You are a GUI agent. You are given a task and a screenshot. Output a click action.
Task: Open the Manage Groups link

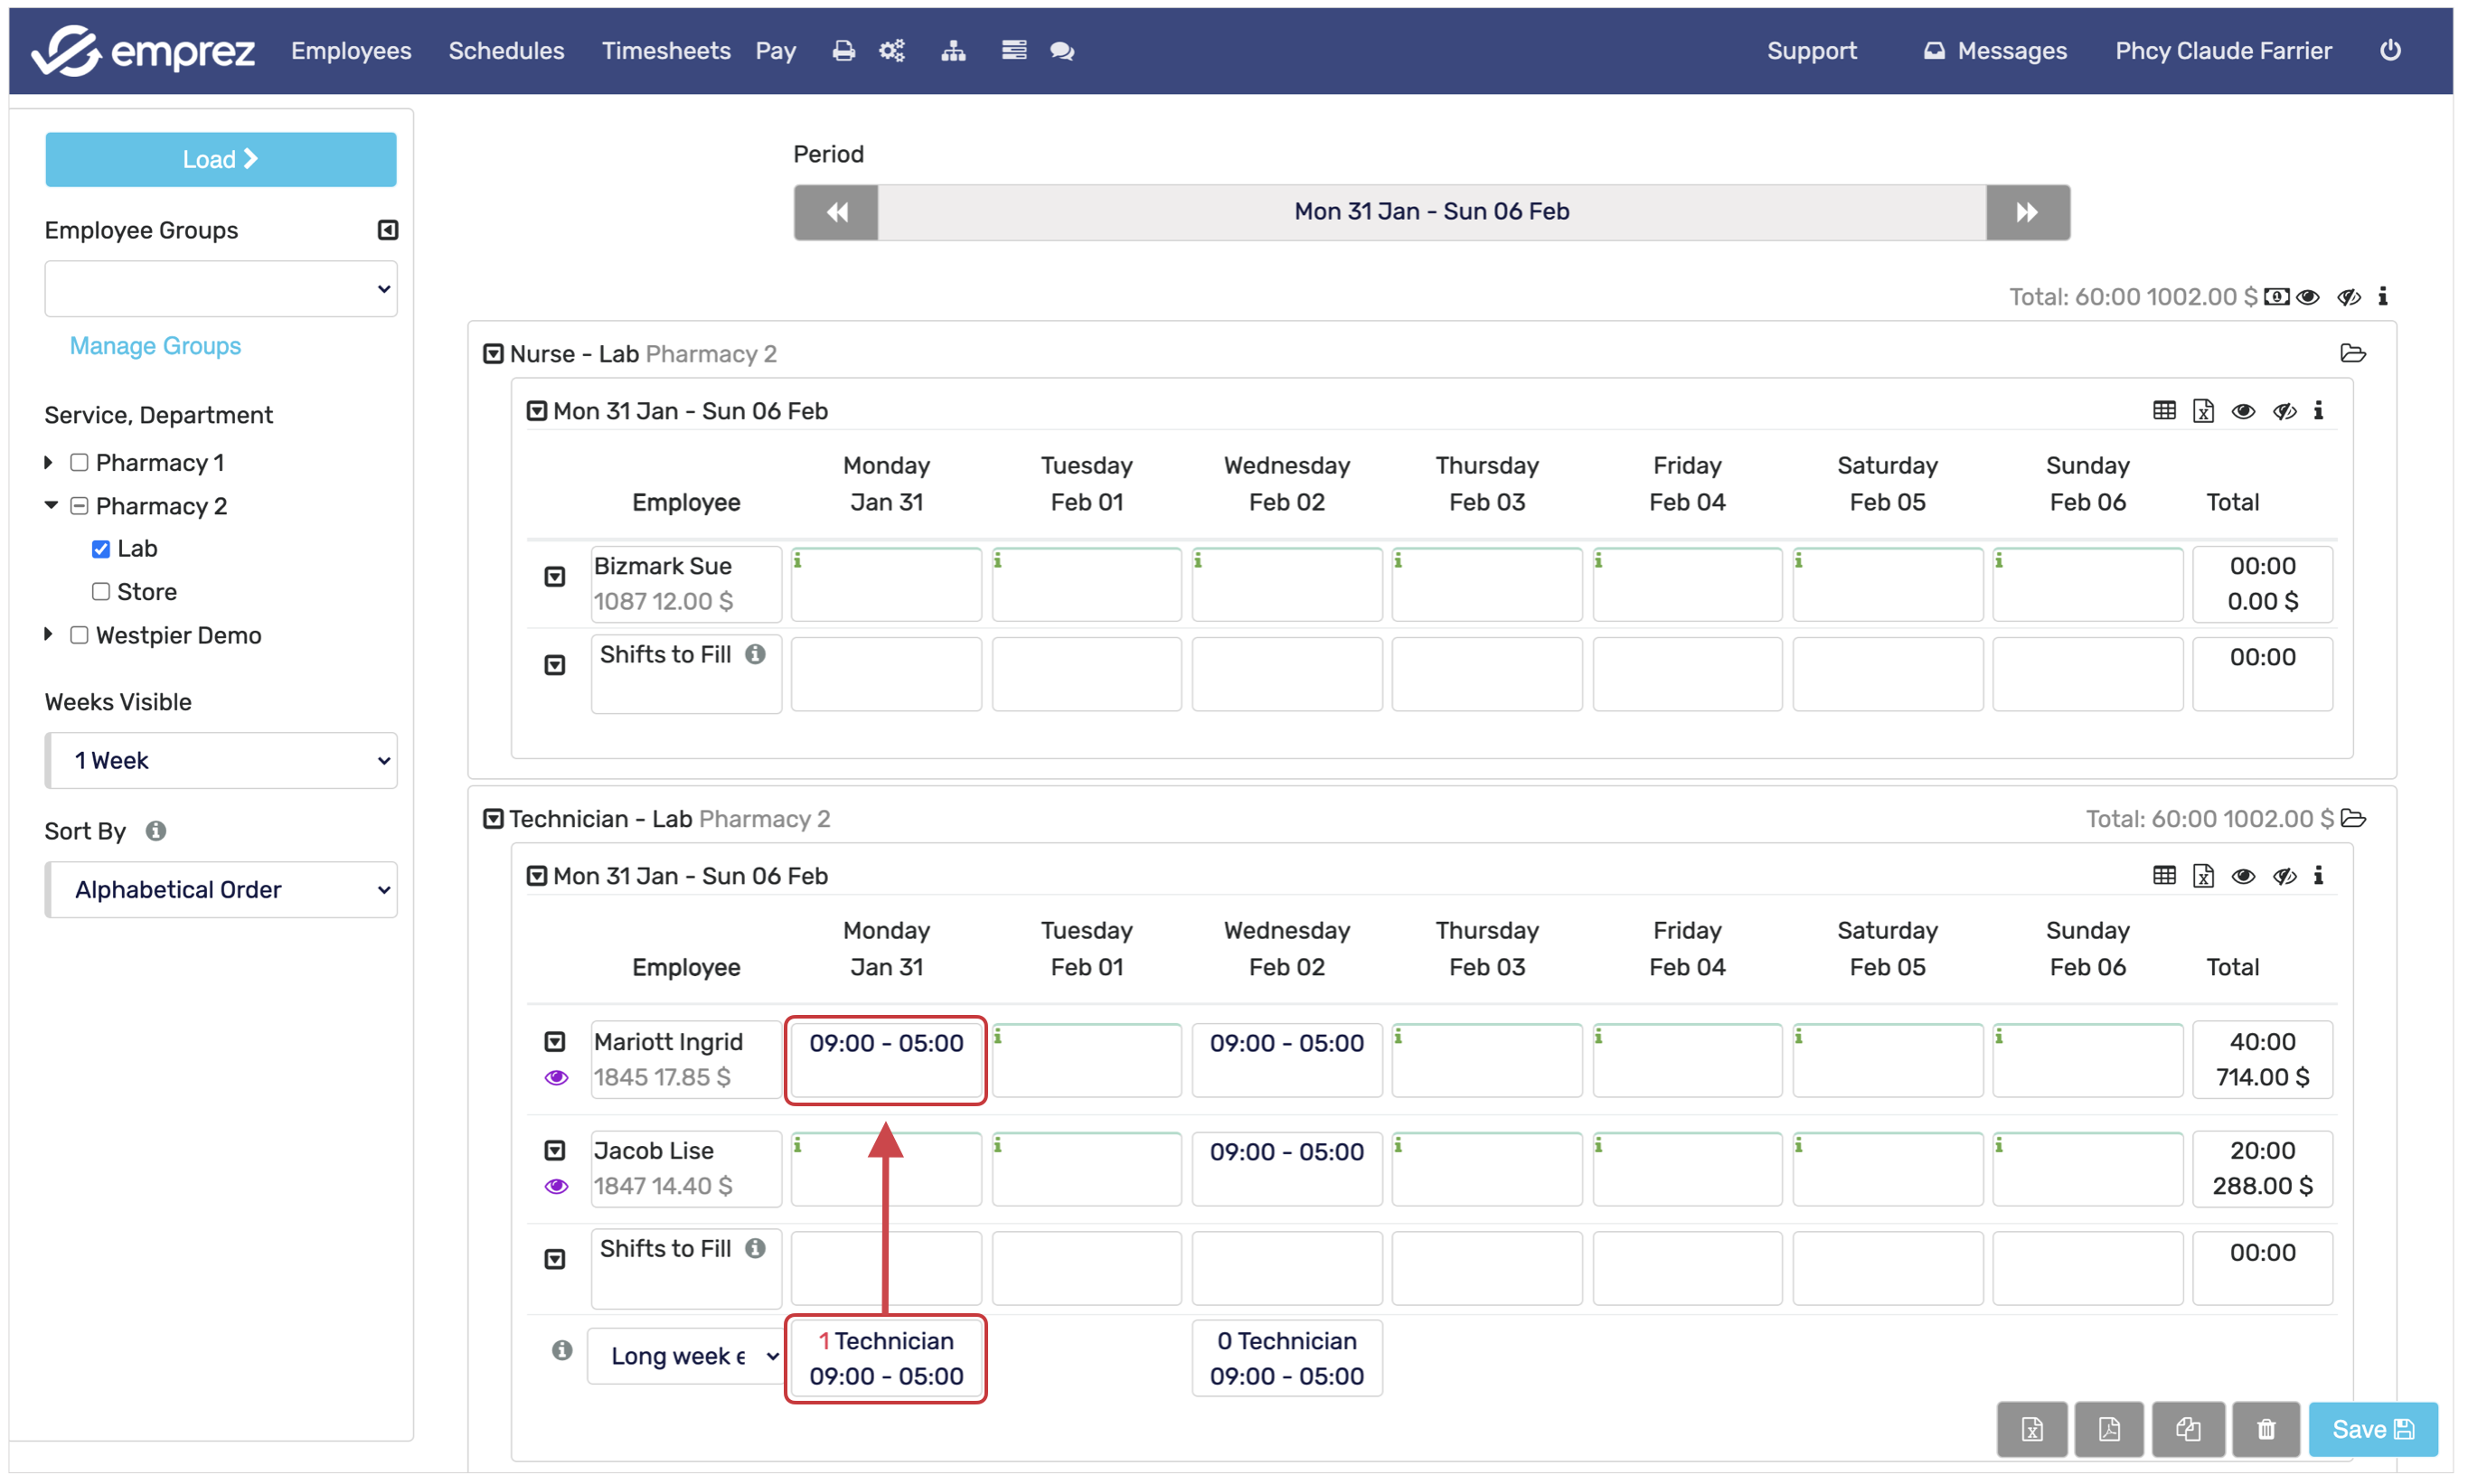pos(155,346)
